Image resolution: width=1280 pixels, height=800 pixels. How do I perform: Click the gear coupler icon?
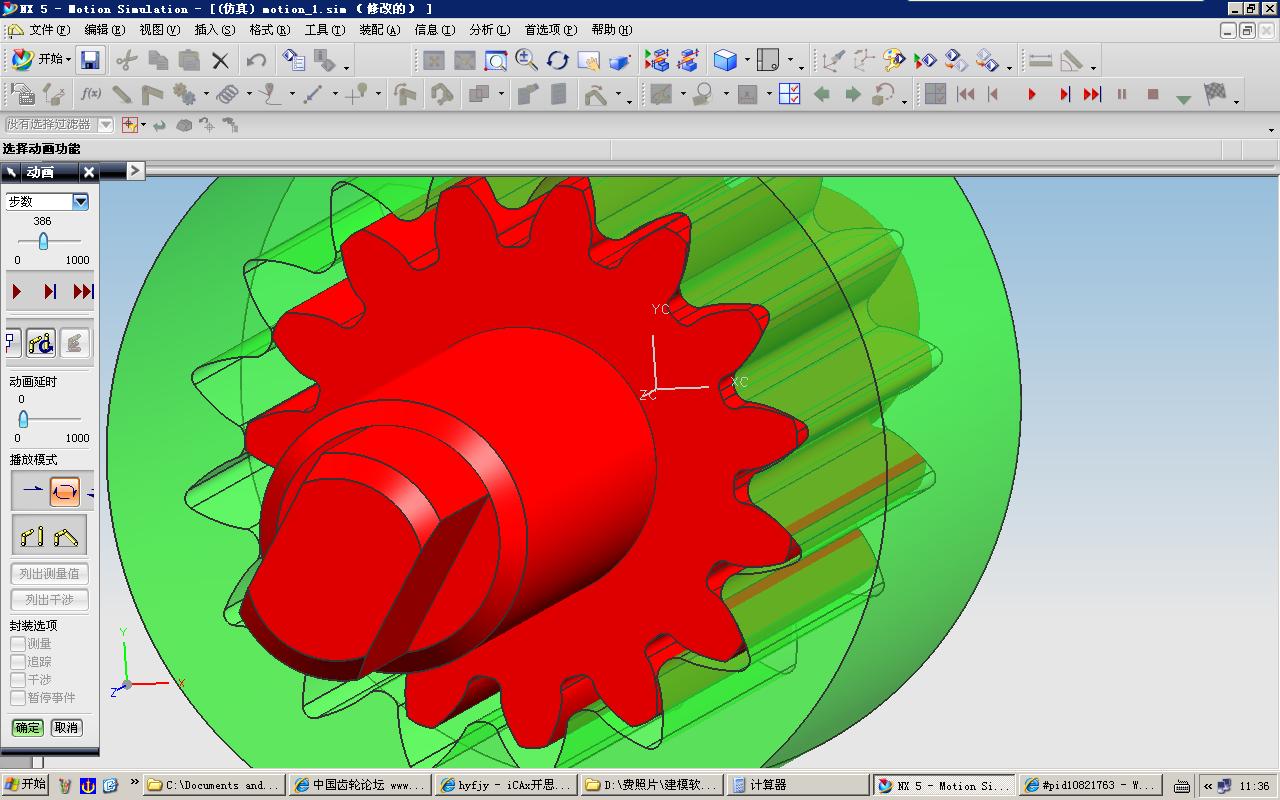click(x=184, y=94)
